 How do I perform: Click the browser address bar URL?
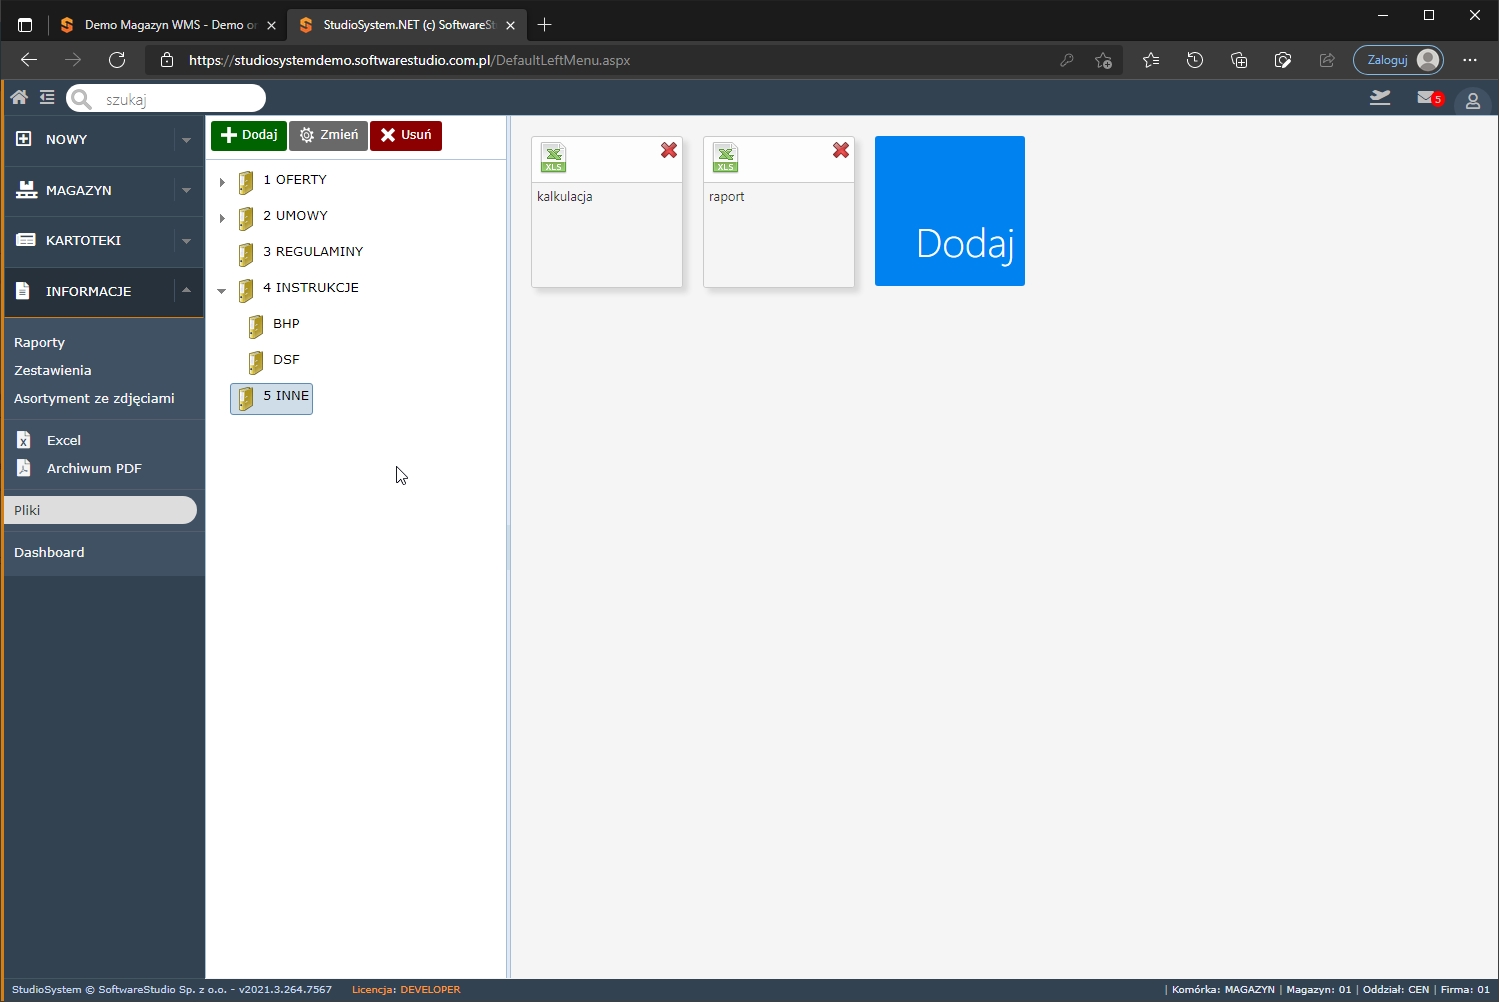409,60
